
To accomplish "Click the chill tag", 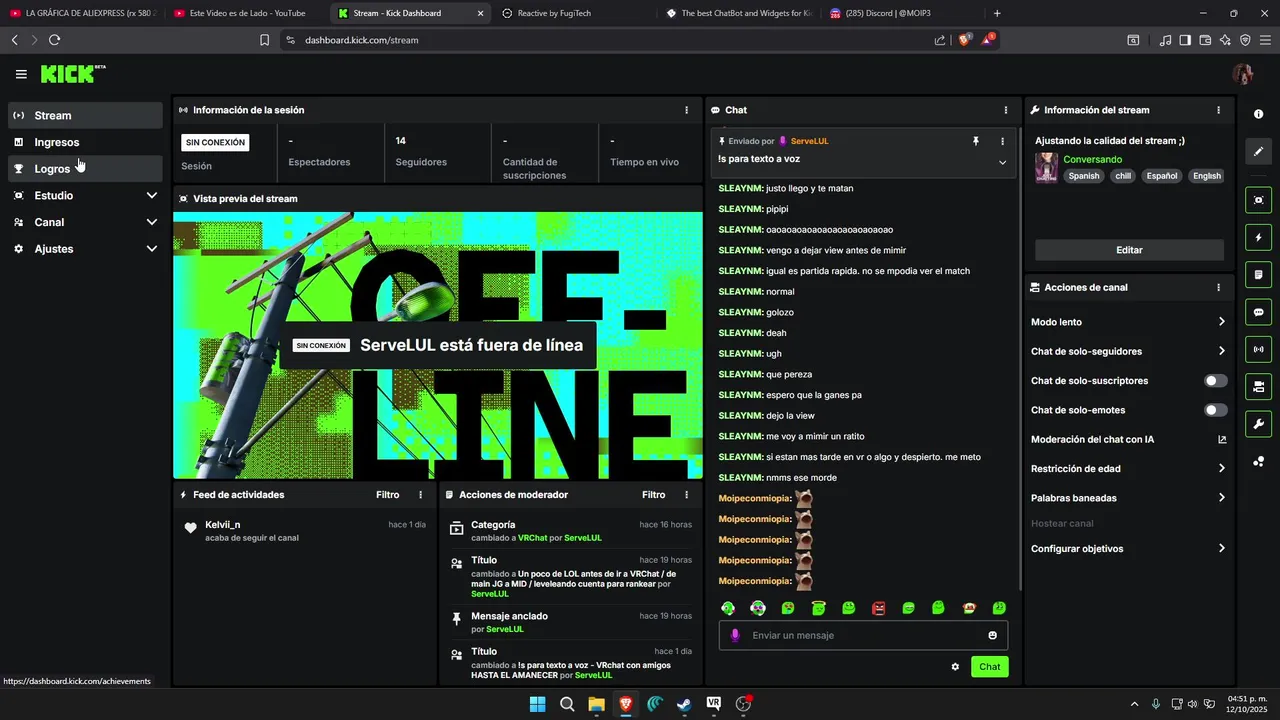I will (1123, 176).
